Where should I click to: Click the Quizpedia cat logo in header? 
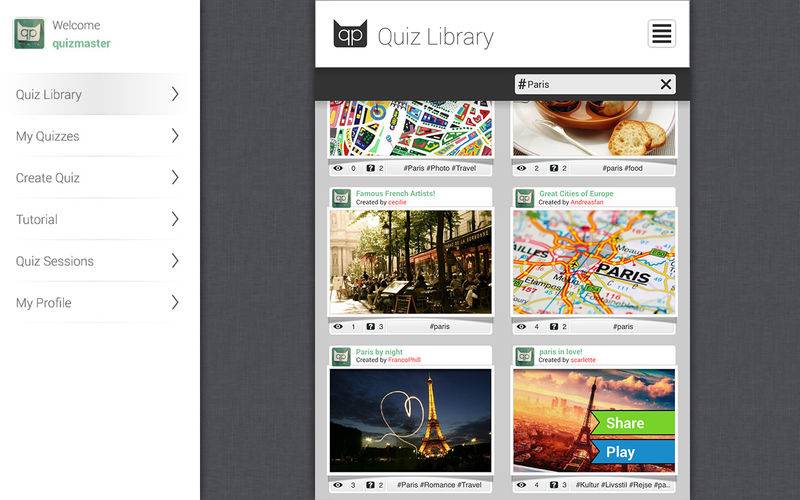click(x=350, y=34)
